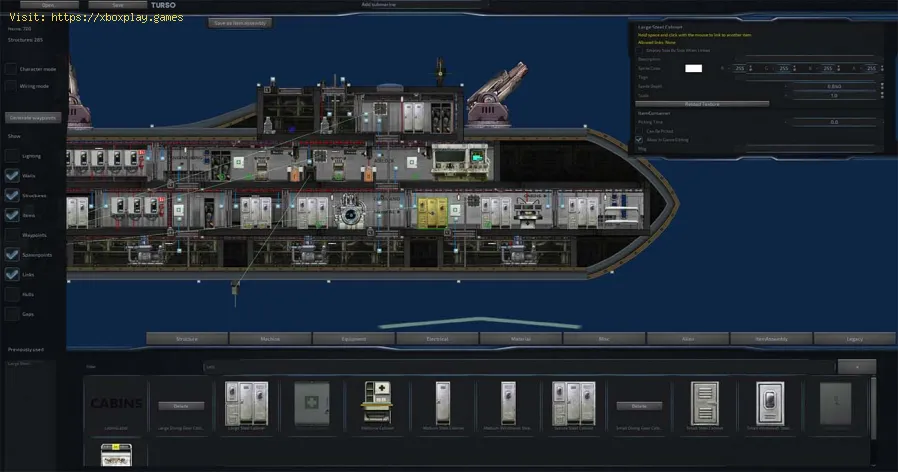Image resolution: width=898 pixels, height=472 pixels.
Task: Select the yellow secure cabinet in the submarine
Action: (432, 213)
